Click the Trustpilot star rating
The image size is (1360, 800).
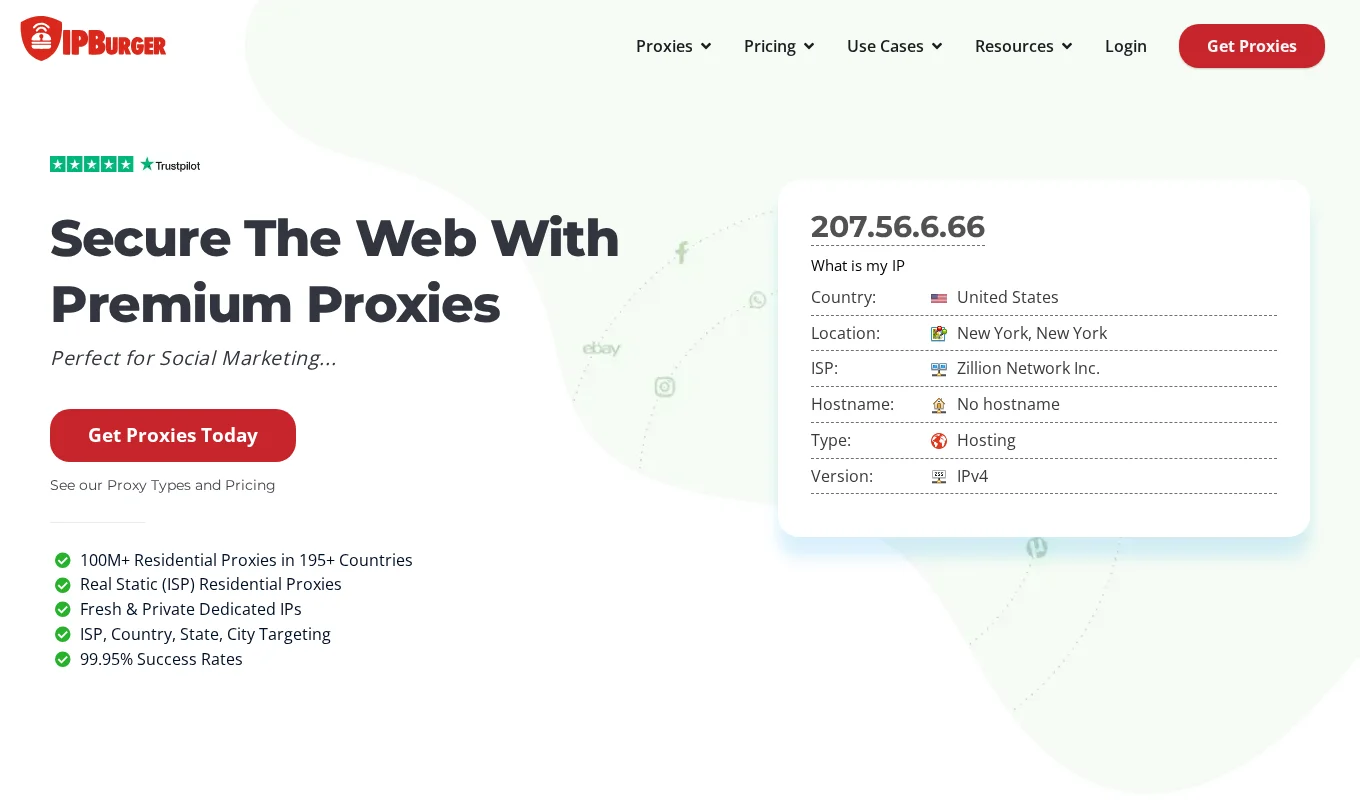pos(125,165)
